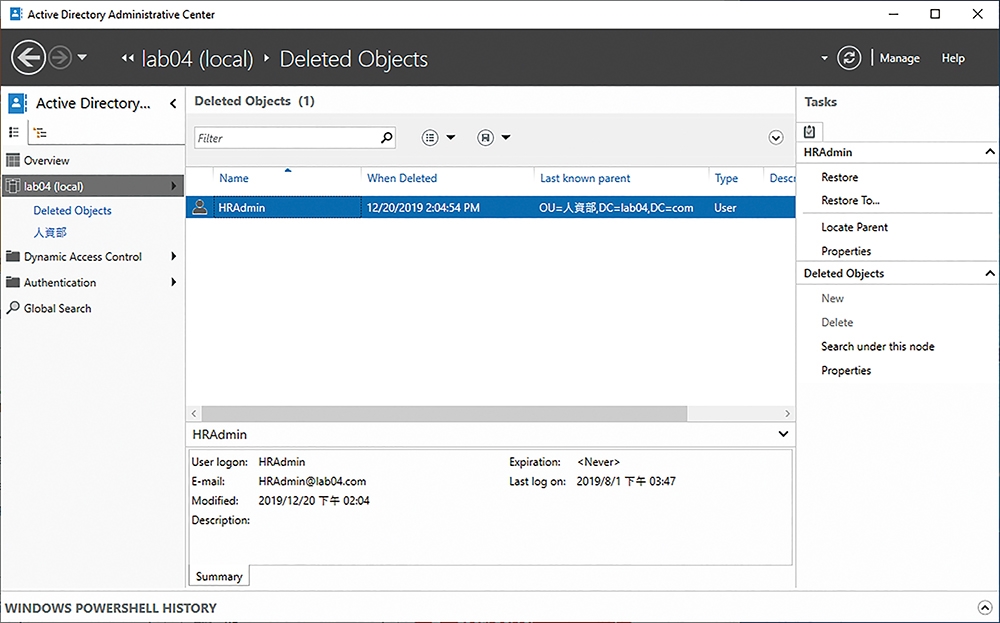Switch to list view in navigation pane
The height and width of the screenshot is (623, 1000).
[13, 132]
